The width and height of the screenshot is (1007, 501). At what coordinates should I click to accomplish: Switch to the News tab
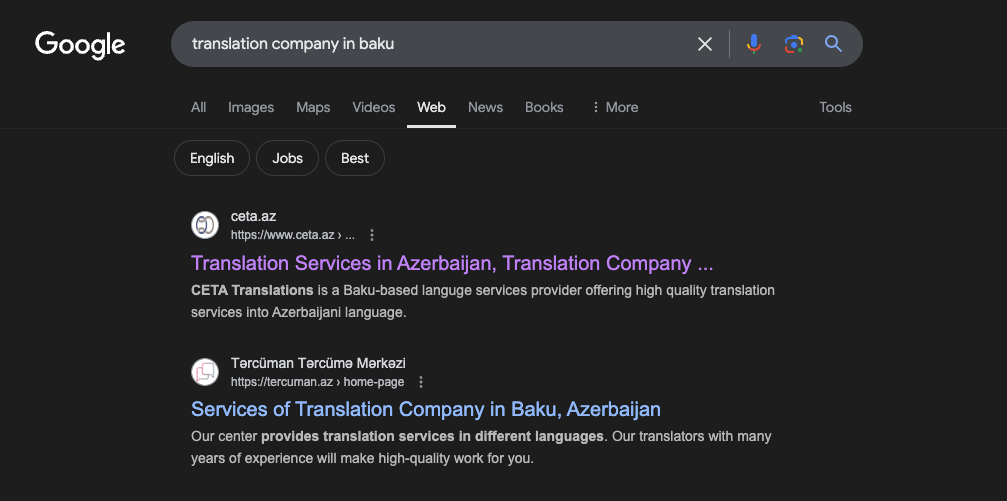coord(486,107)
